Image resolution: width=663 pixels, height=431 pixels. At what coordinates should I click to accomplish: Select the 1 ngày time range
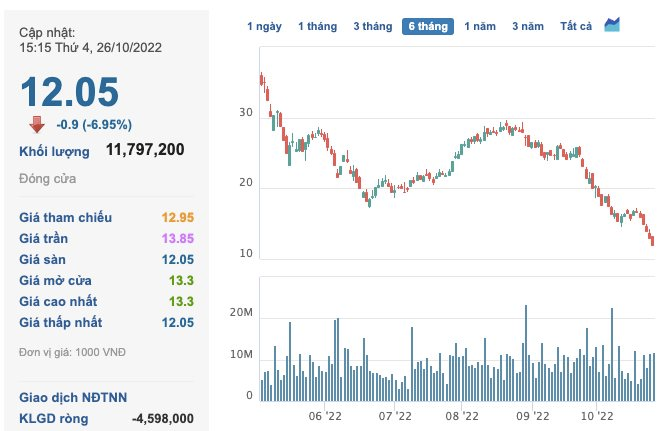tap(264, 27)
